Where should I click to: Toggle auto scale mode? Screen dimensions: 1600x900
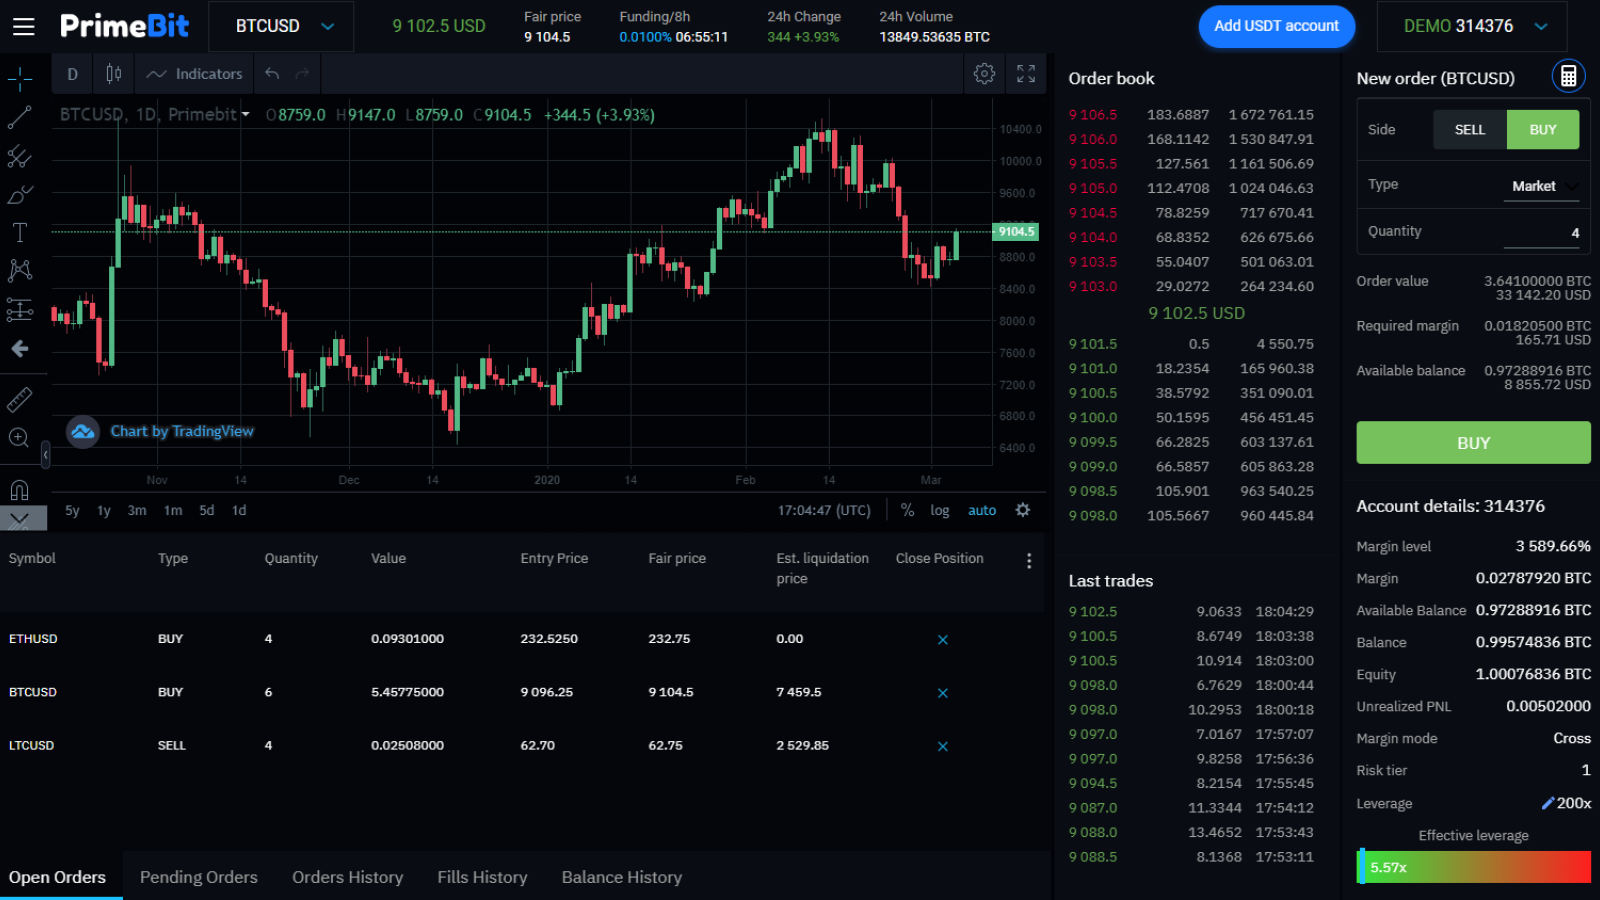point(982,510)
